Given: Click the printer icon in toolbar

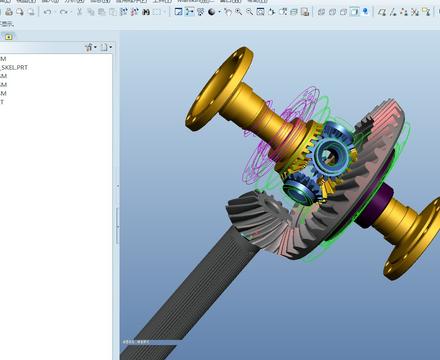Looking at the screenshot, I should click(9, 12).
